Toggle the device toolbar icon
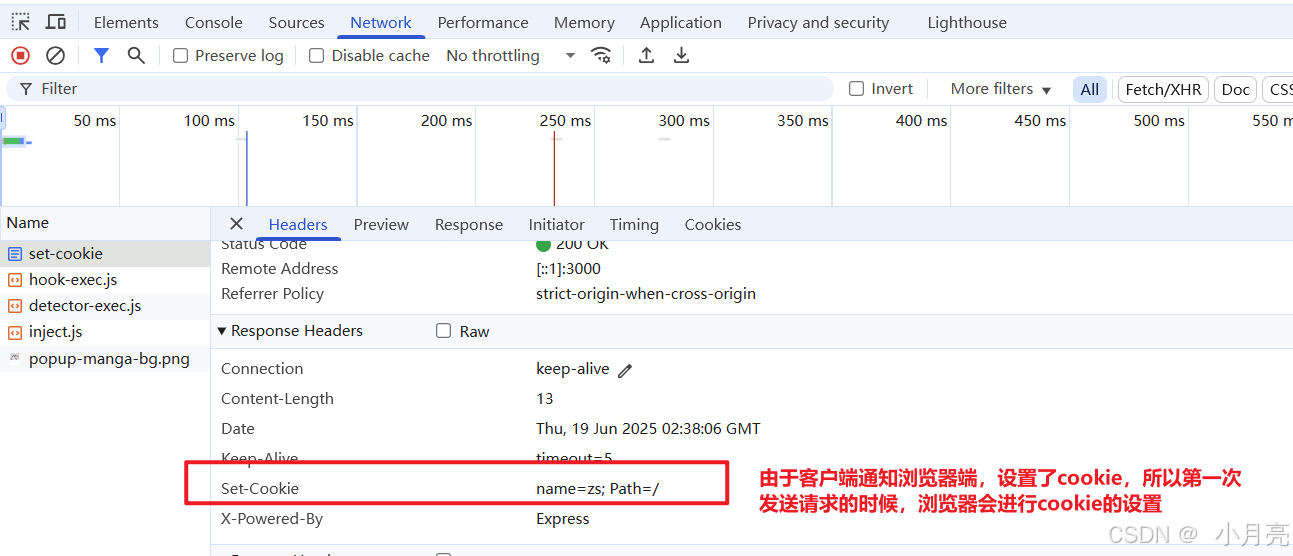The width and height of the screenshot is (1293, 556). coord(56,22)
